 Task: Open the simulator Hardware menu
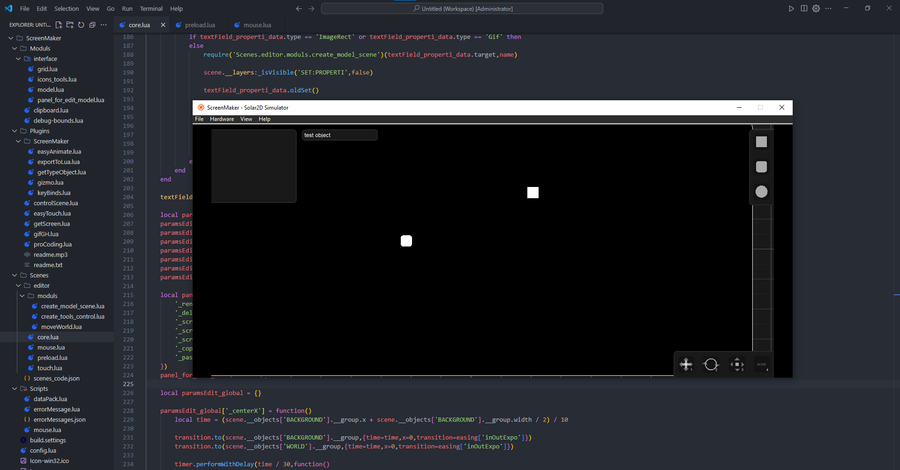pos(222,119)
